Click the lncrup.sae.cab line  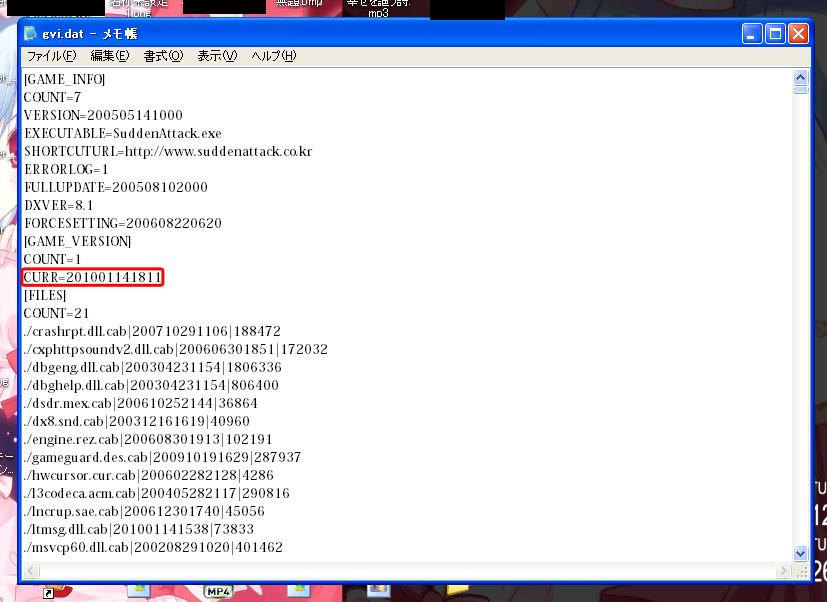point(144,511)
